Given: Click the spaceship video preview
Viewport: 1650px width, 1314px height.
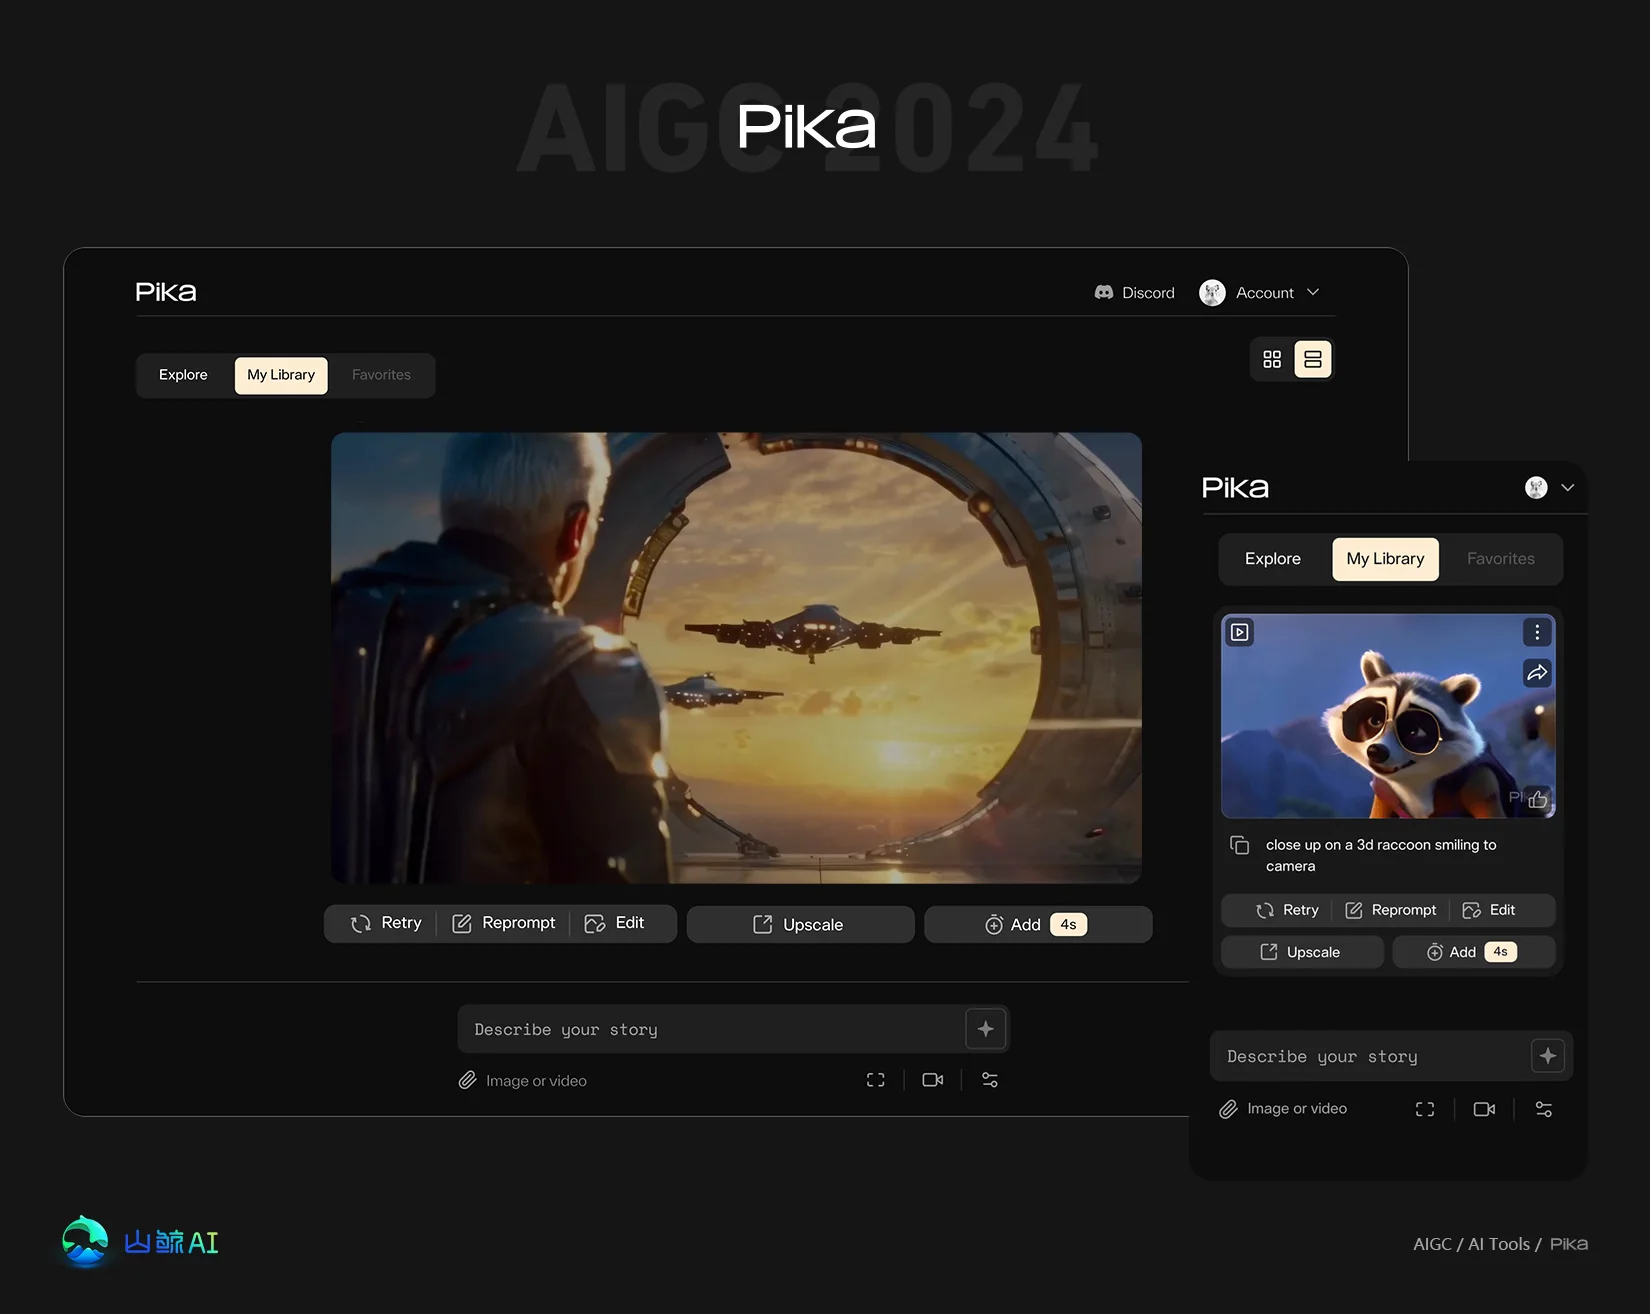Looking at the screenshot, I should point(736,658).
